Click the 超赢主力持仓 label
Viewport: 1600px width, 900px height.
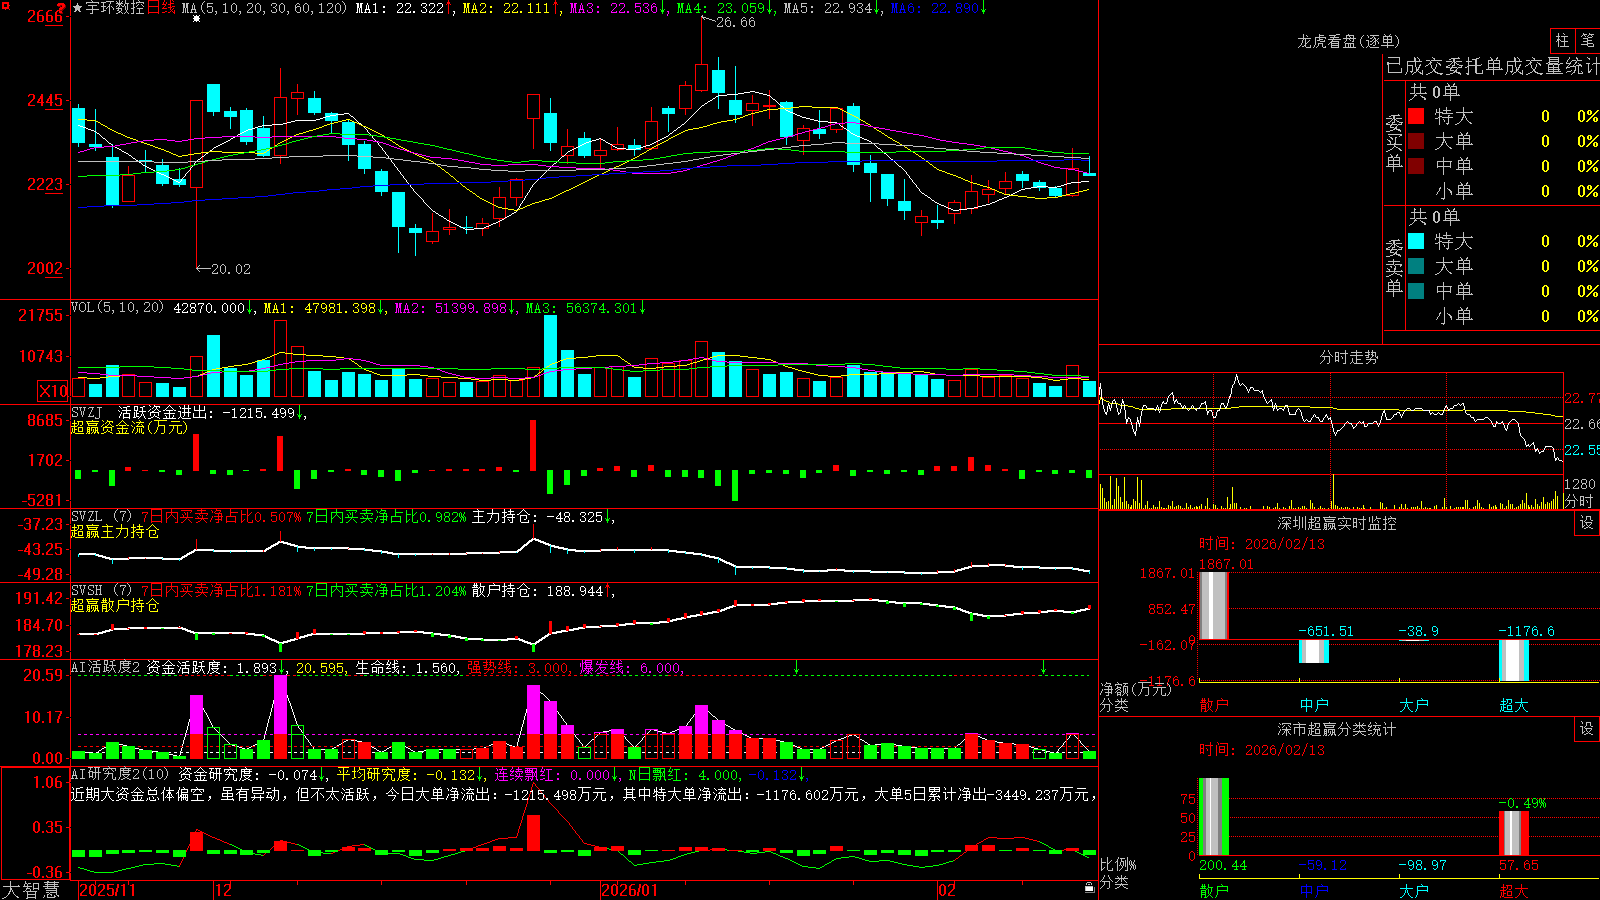tap(115, 531)
